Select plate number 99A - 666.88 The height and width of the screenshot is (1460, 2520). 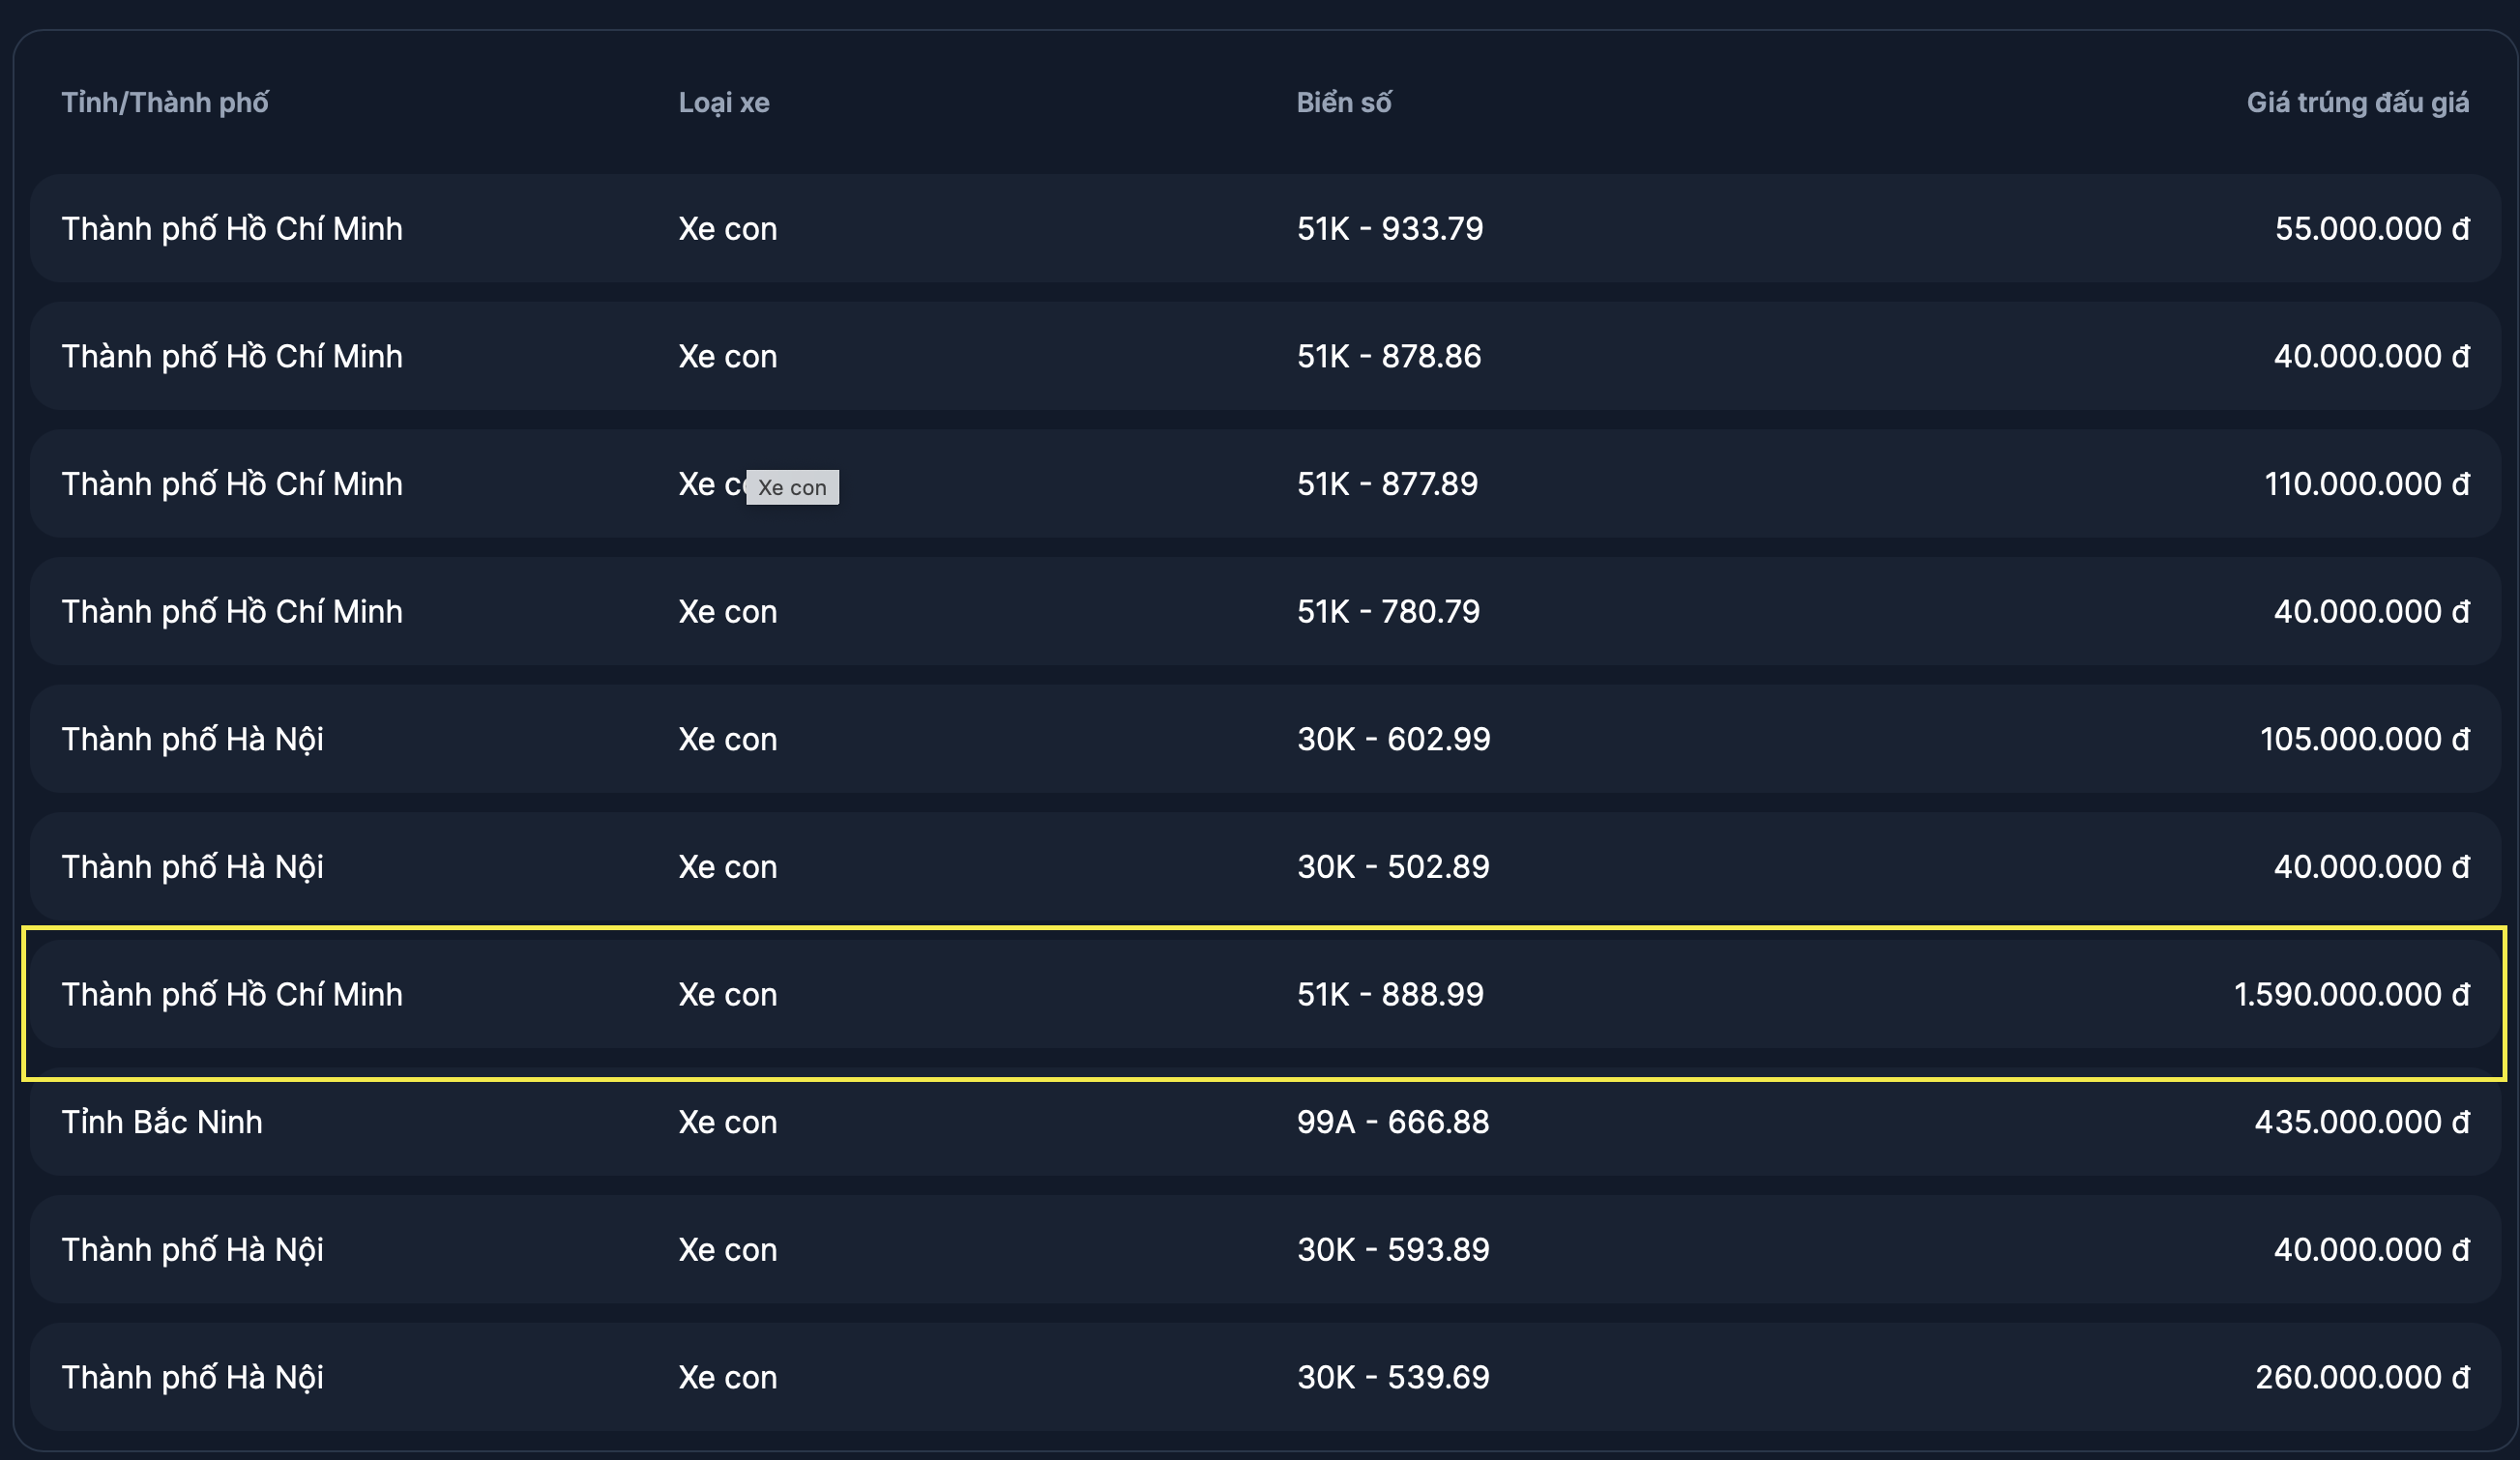tap(1392, 1122)
